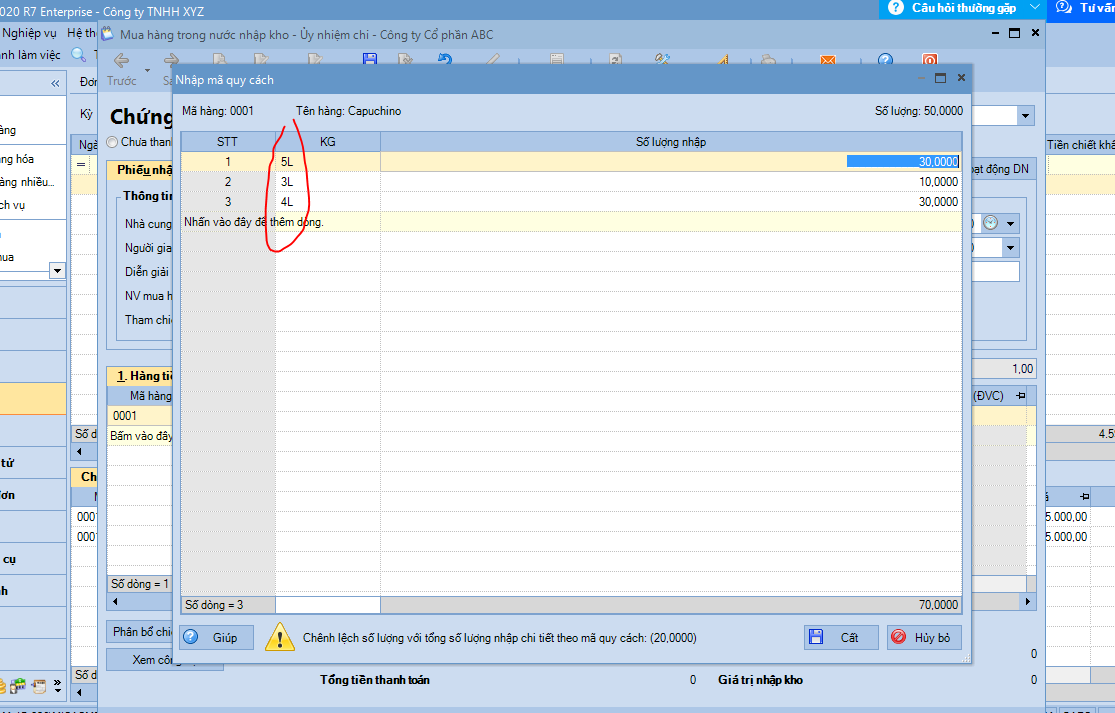Screen dimensions: 1115x713
Task: Click the Trước back arrow in toolbar
Action: coord(122,63)
